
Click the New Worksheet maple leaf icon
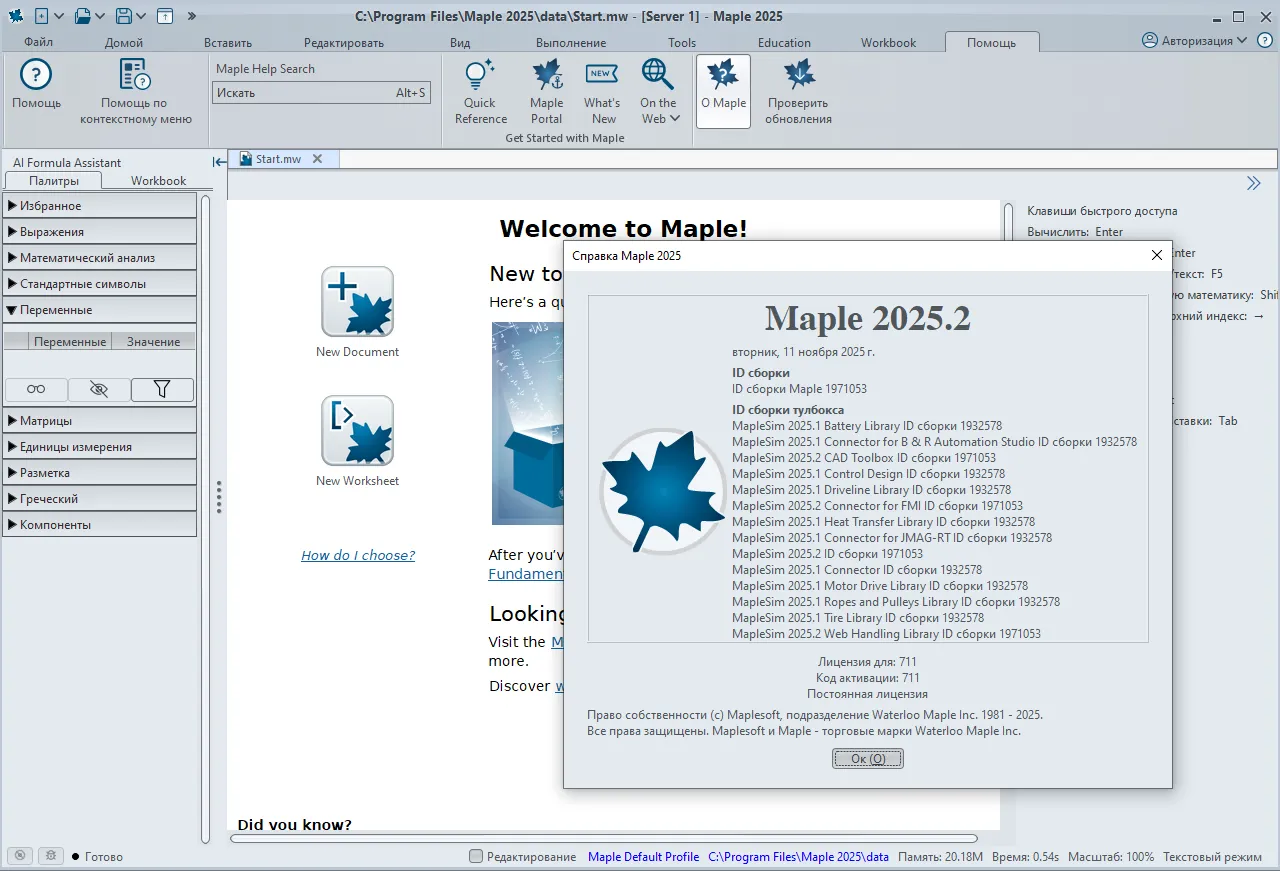357,431
